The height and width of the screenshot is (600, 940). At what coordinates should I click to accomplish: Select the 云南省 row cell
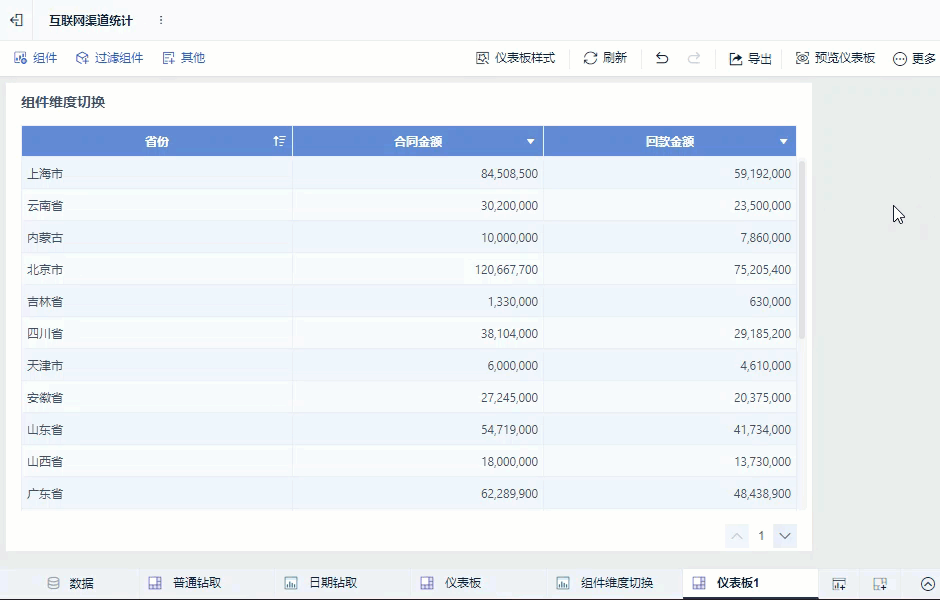pos(157,206)
